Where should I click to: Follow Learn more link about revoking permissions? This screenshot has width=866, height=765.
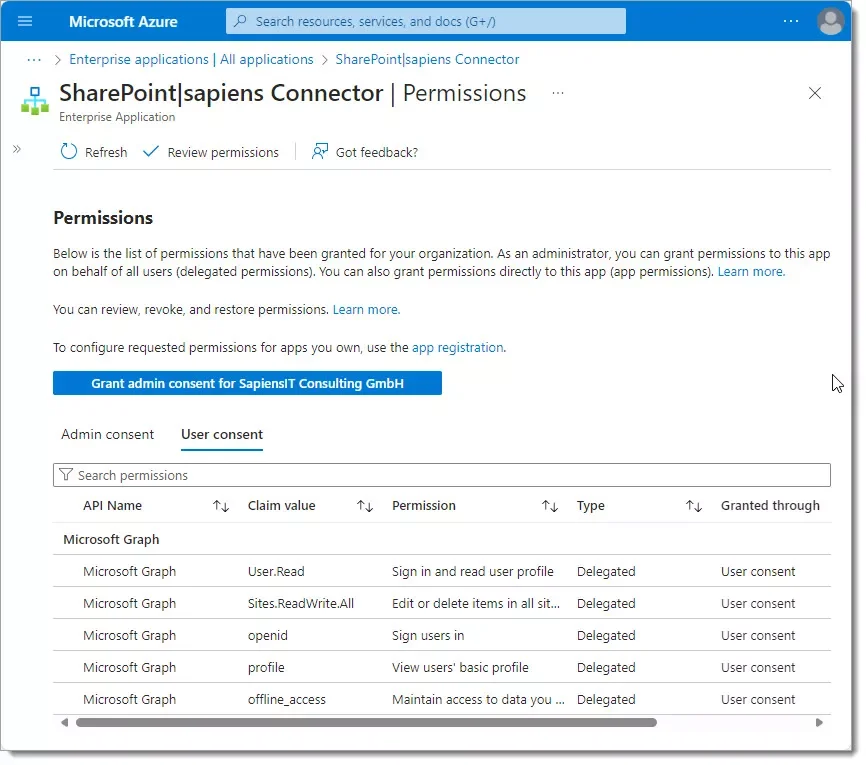click(366, 309)
